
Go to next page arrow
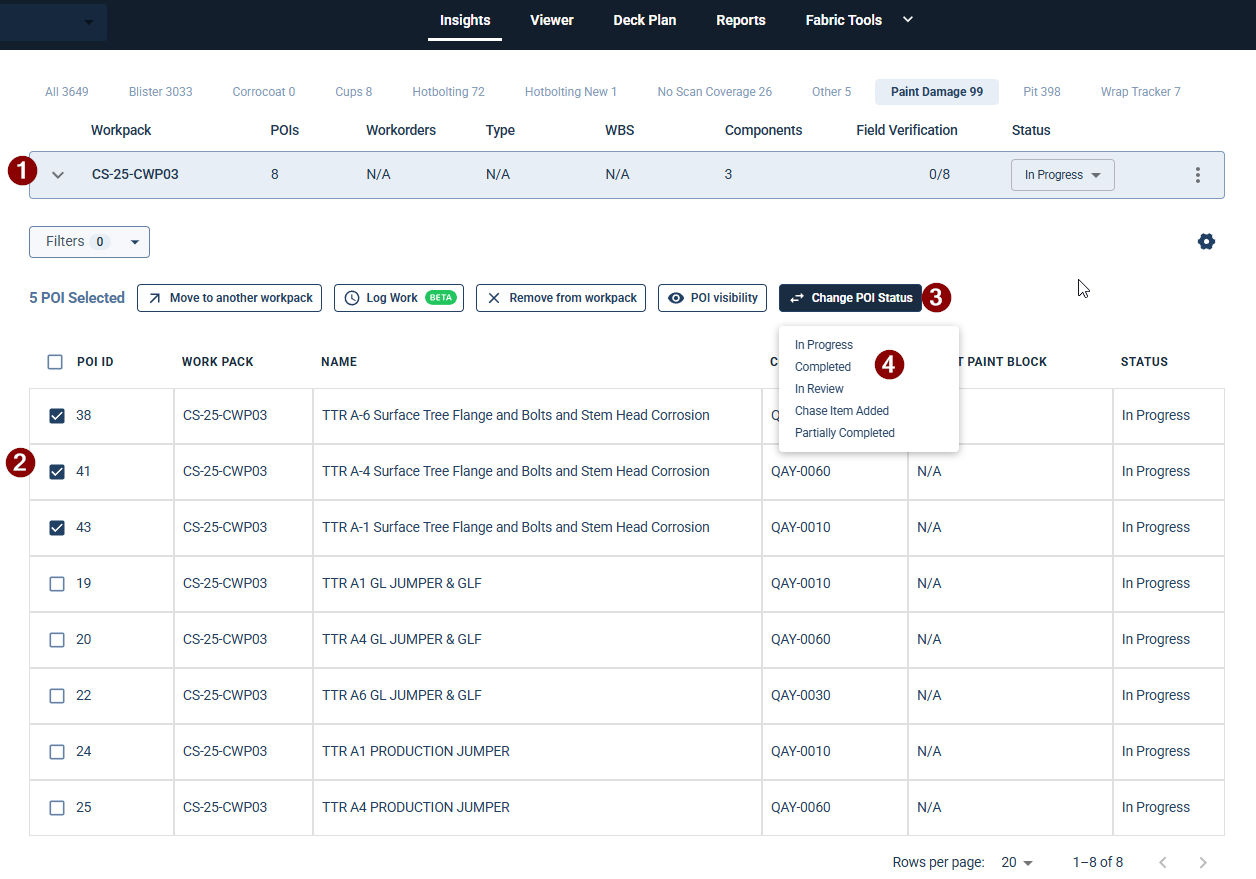pyautogui.click(x=1203, y=862)
